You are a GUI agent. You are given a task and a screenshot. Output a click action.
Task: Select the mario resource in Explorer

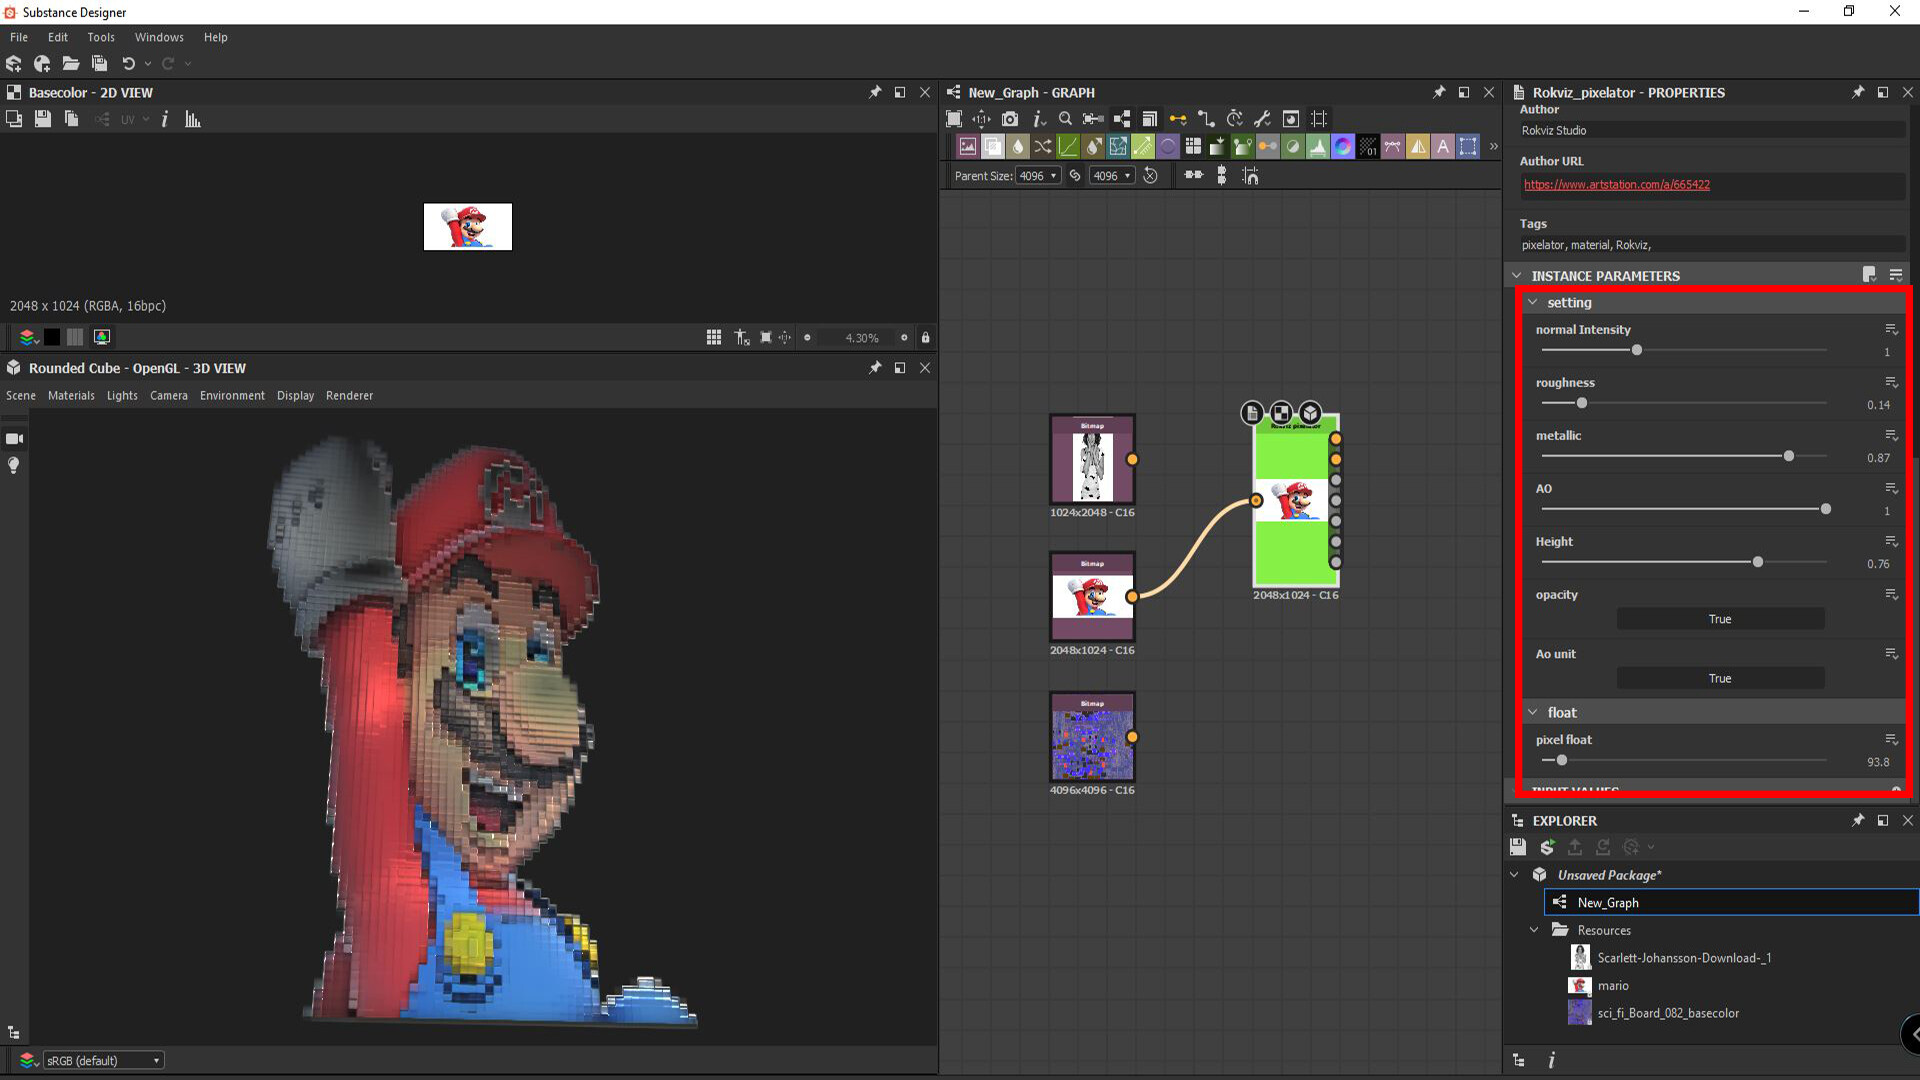coord(1611,985)
